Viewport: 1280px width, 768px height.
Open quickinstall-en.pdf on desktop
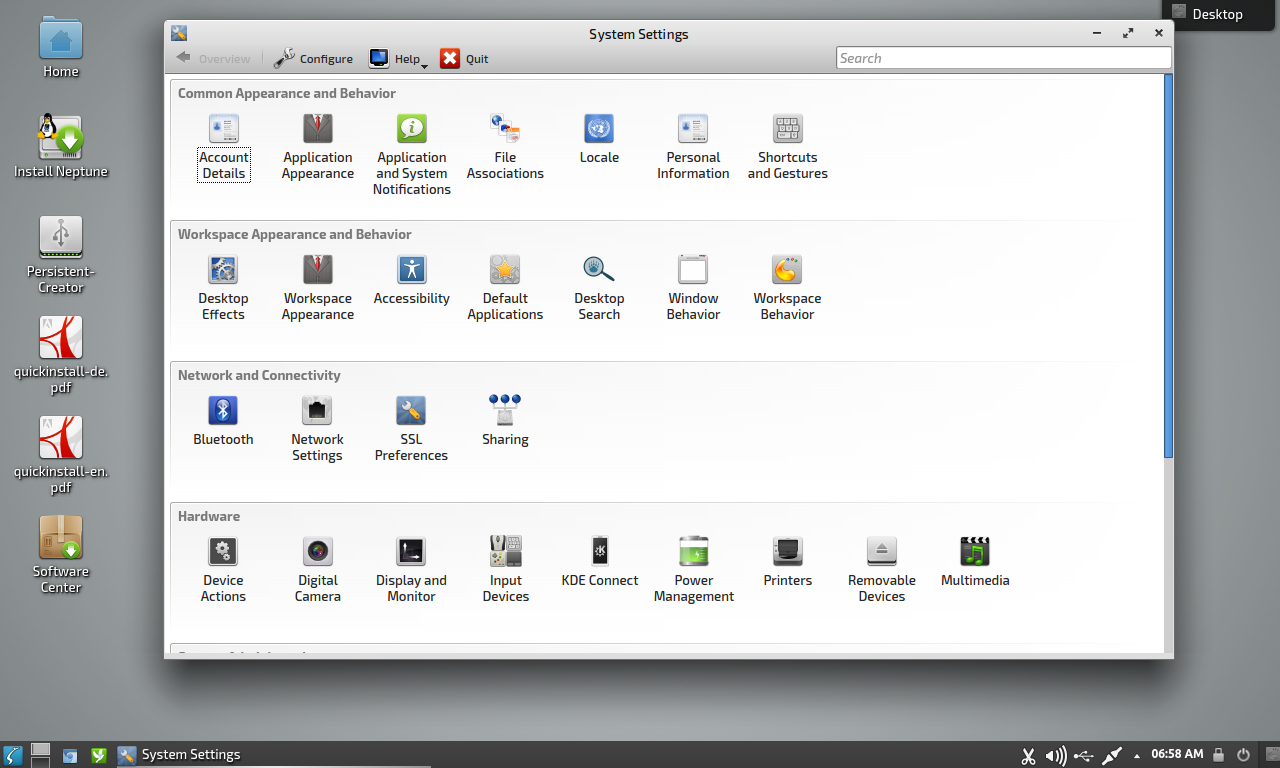[x=61, y=454]
